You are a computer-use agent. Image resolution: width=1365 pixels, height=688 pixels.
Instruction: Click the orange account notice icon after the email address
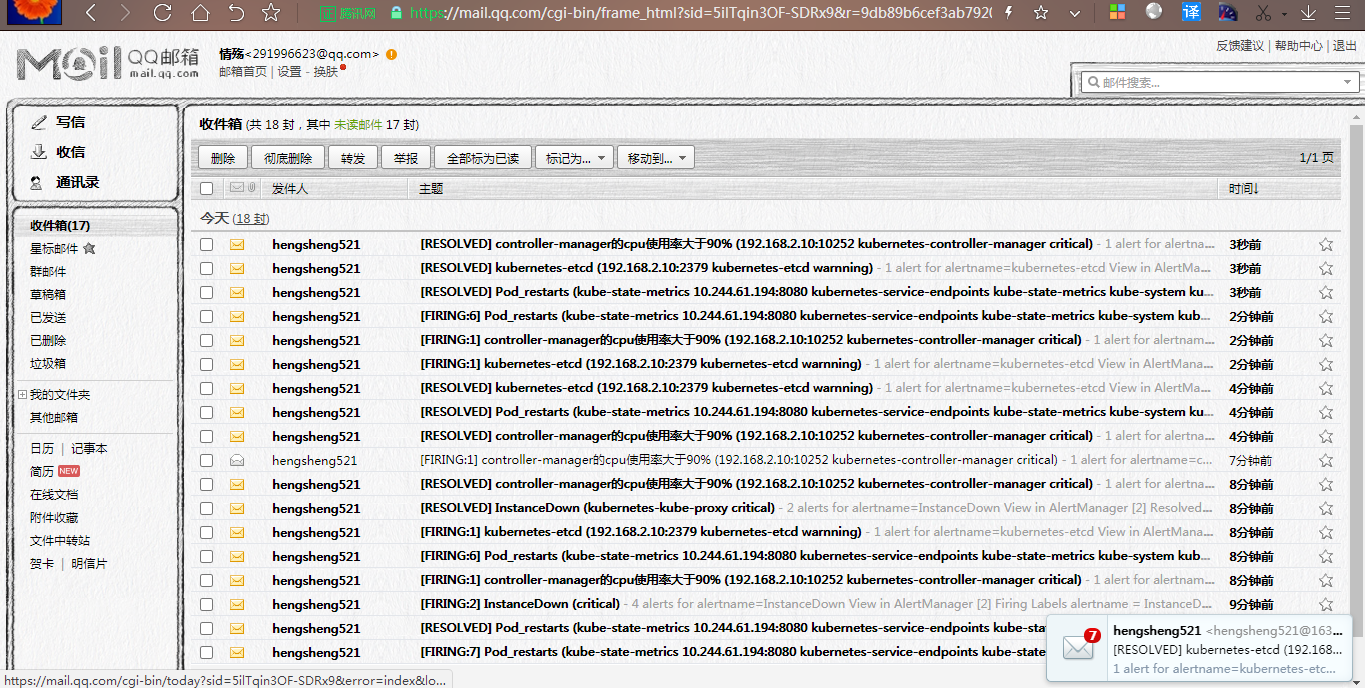pos(391,54)
